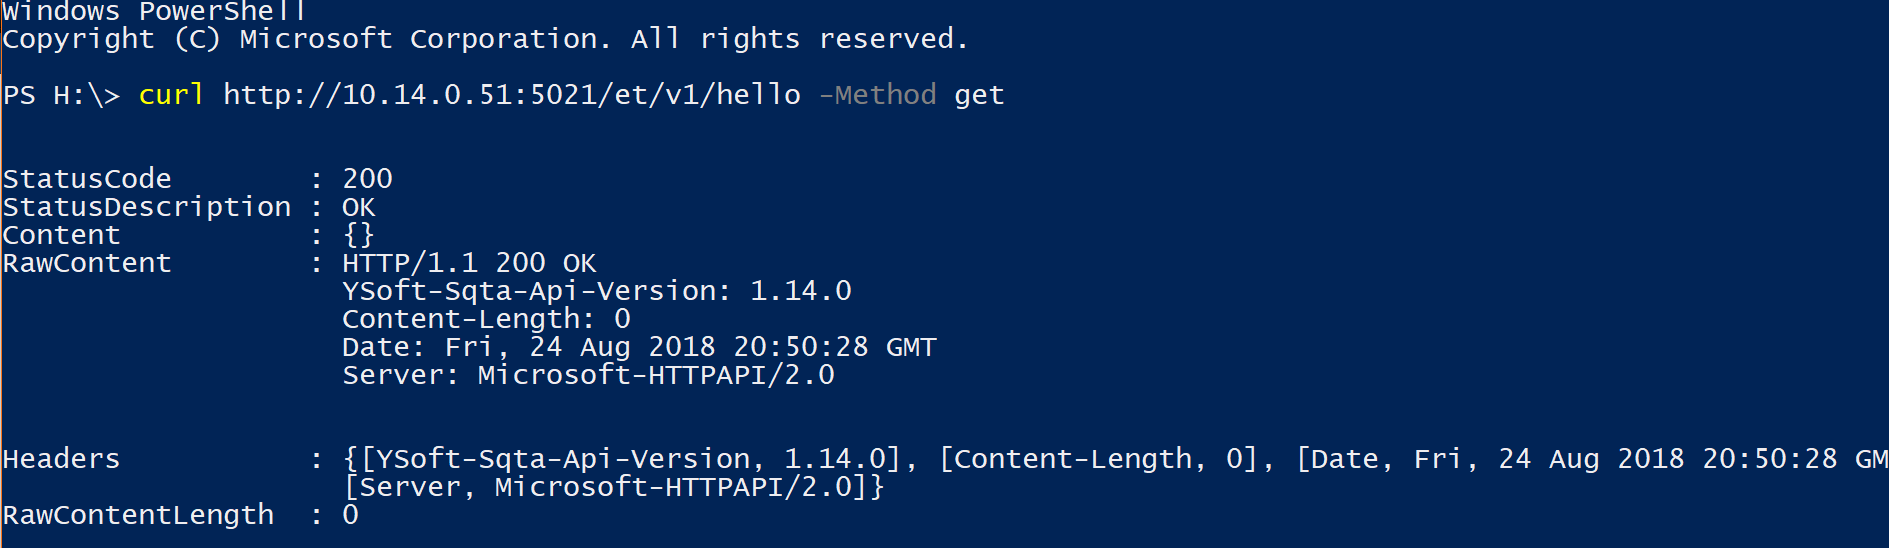Click the HTTP/1.1 200 OK line

pyautogui.click(x=469, y=263)
